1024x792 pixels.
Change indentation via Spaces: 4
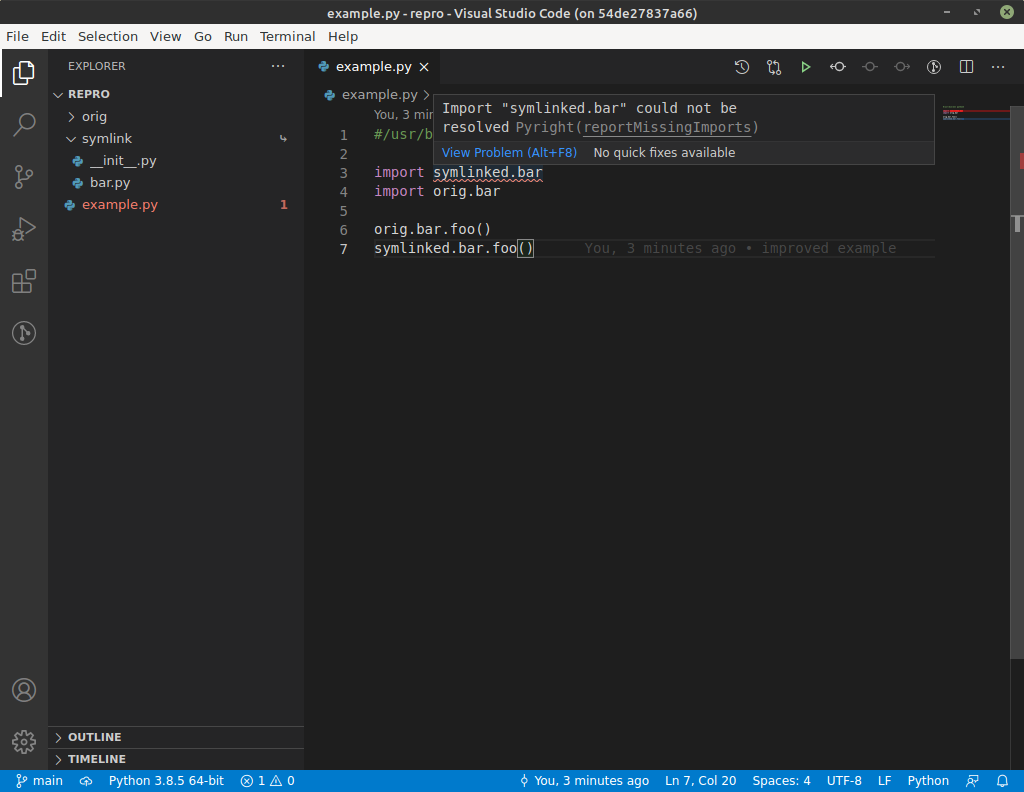coord(781,781)
